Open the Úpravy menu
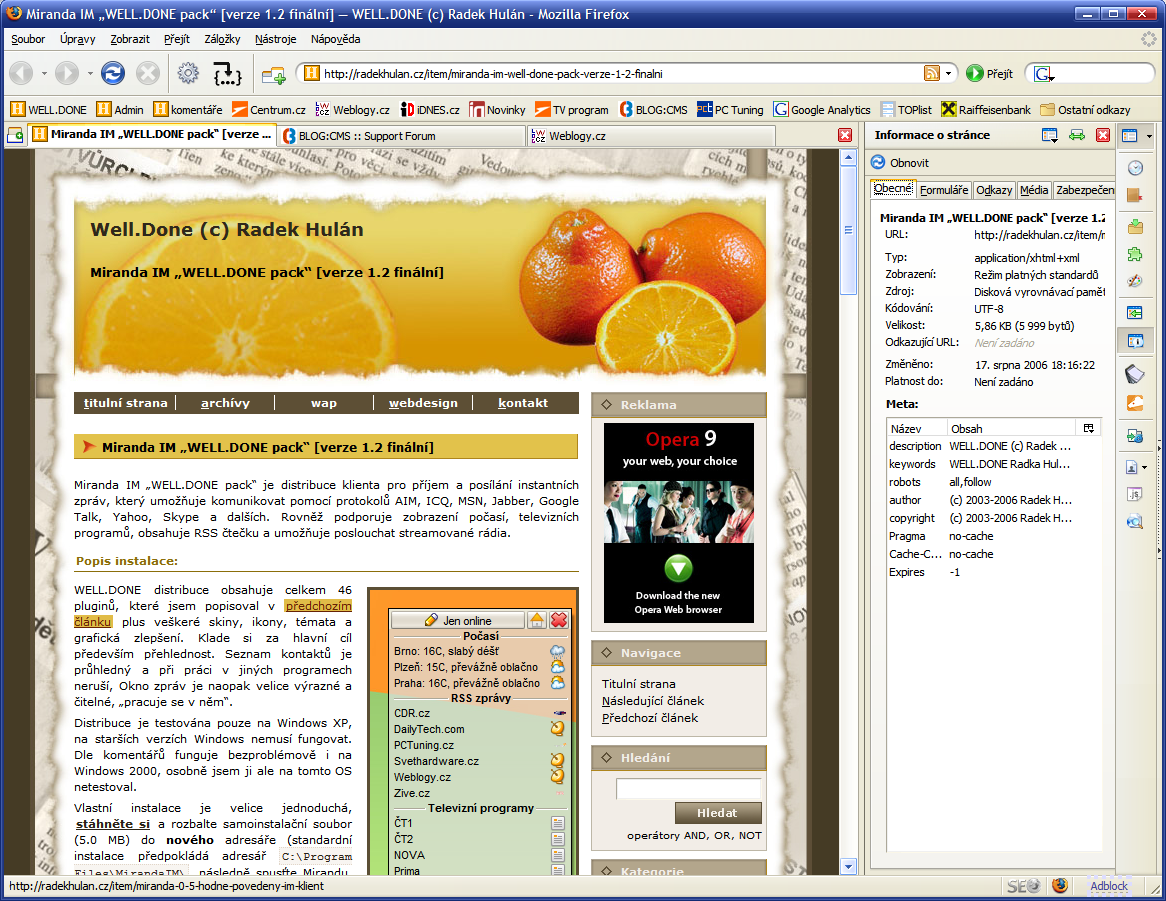 click(x=77, y=39)
